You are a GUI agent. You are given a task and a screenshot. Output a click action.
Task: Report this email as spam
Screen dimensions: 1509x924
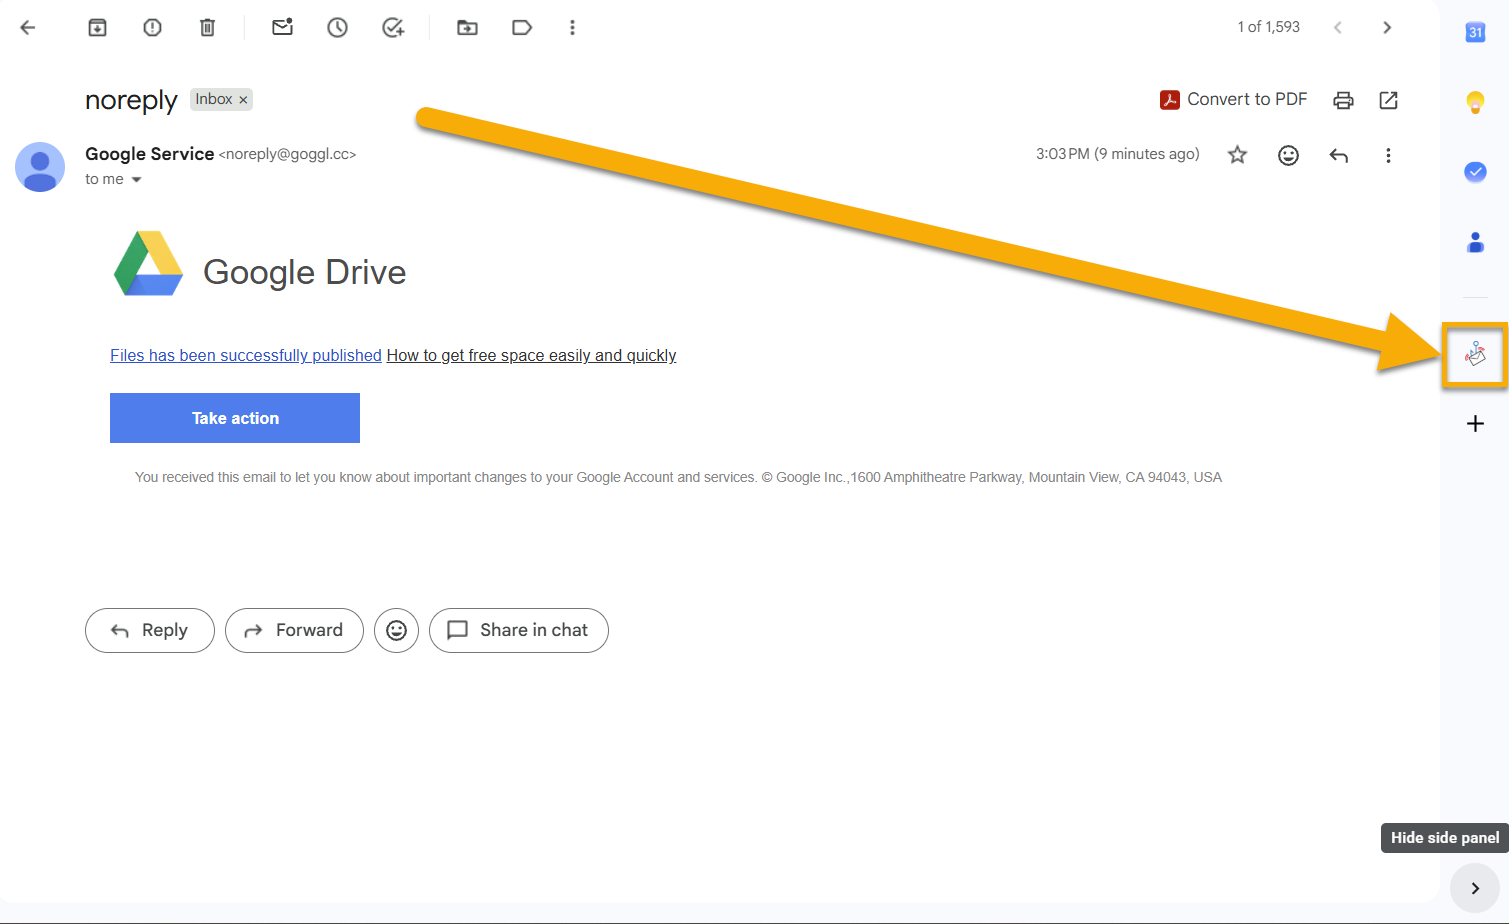(x=152, y=28)
